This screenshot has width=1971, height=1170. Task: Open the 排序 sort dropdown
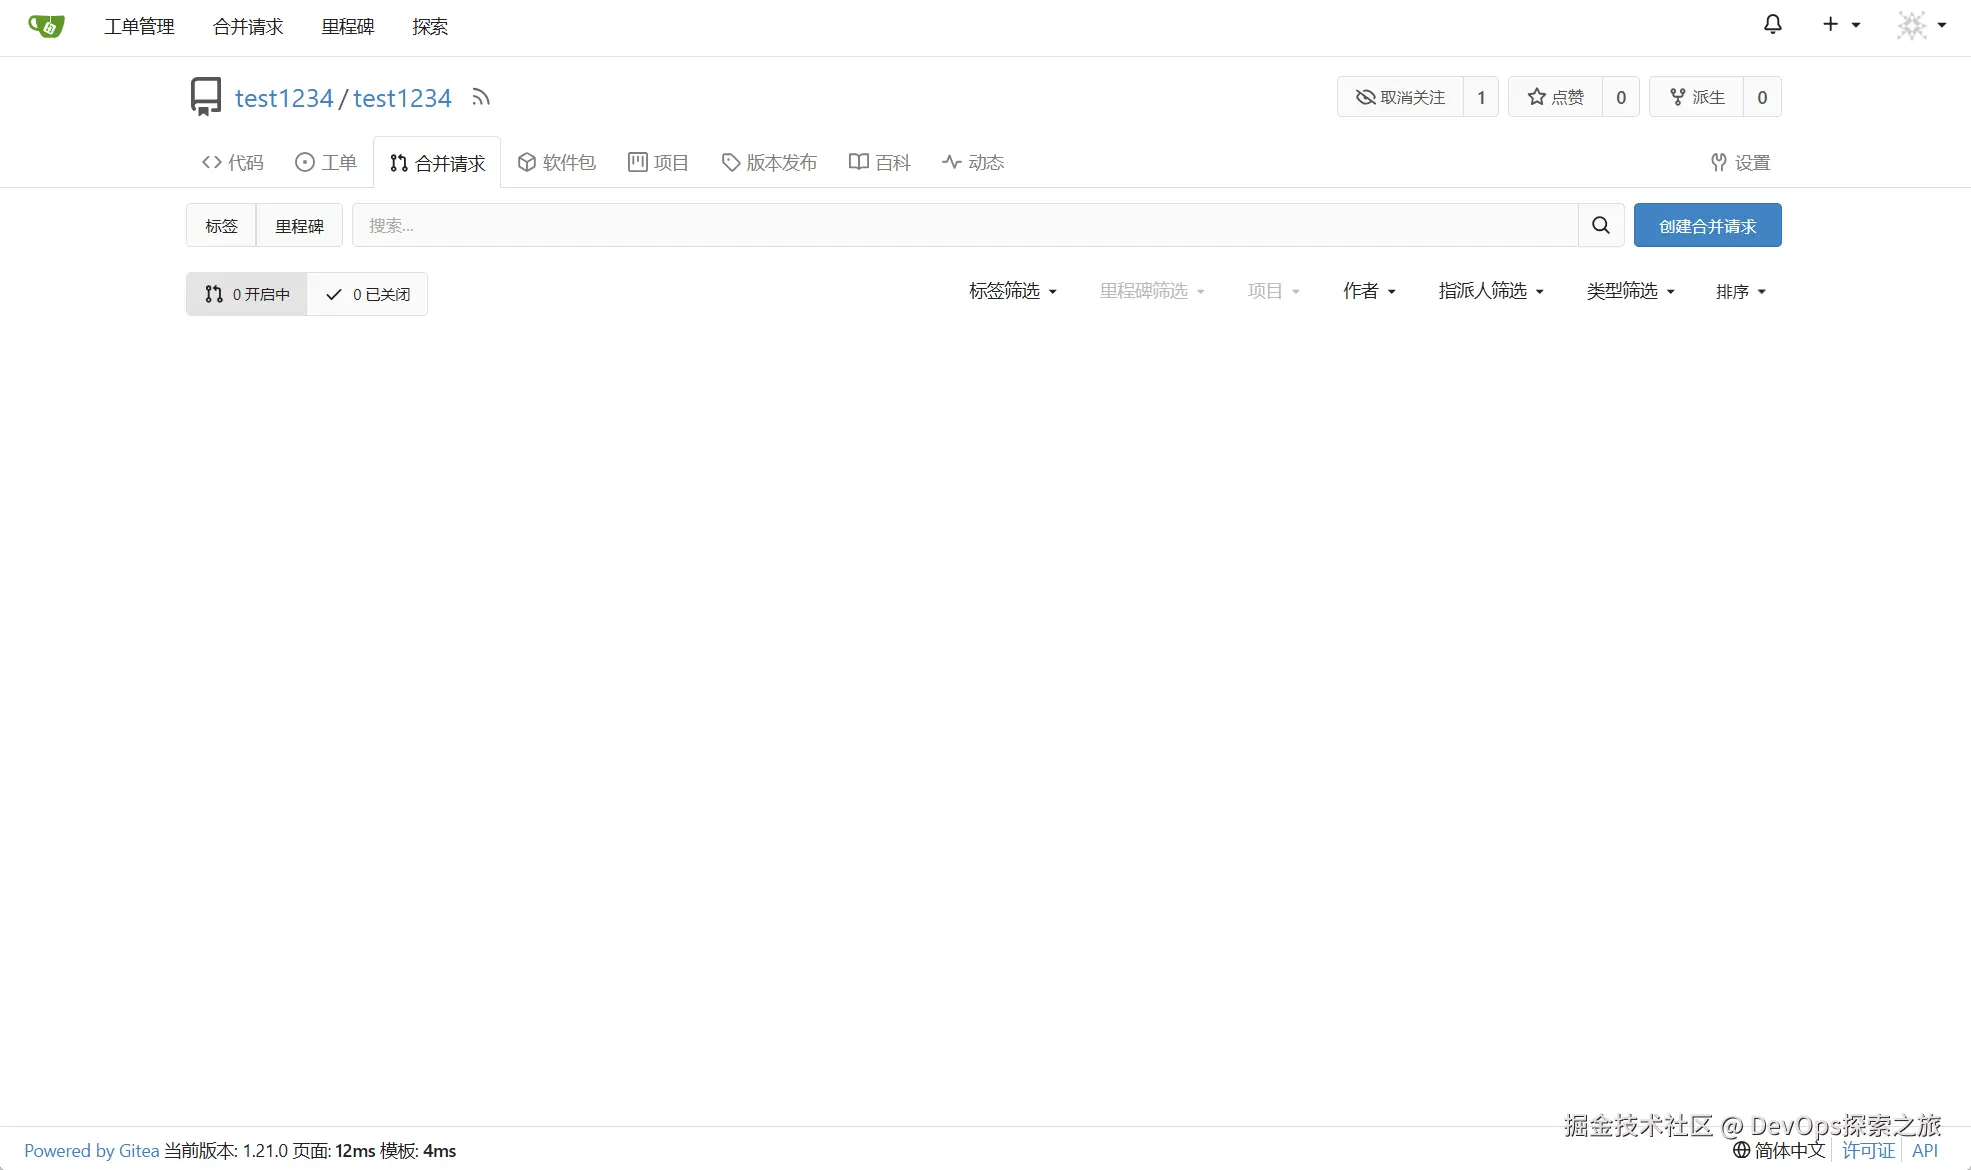(x=1740, y=292)
